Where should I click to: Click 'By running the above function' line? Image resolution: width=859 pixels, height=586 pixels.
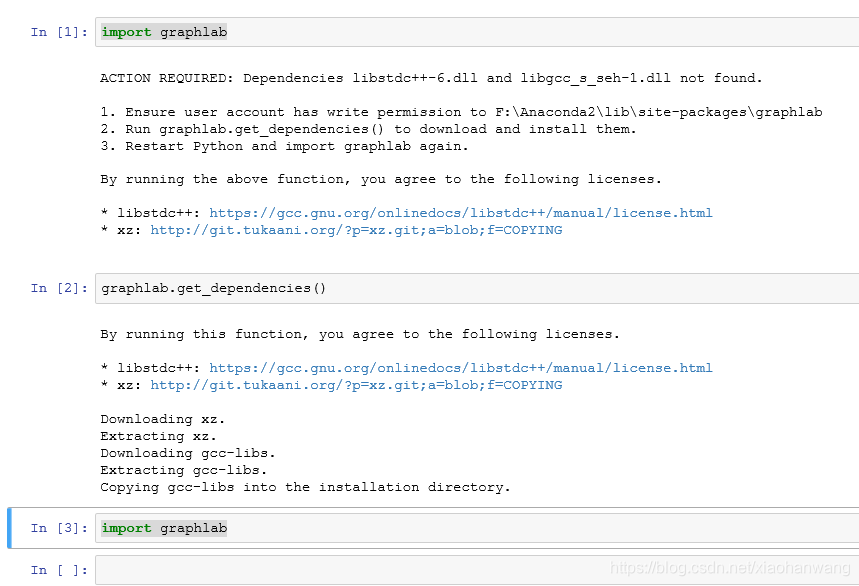point(381,179)
